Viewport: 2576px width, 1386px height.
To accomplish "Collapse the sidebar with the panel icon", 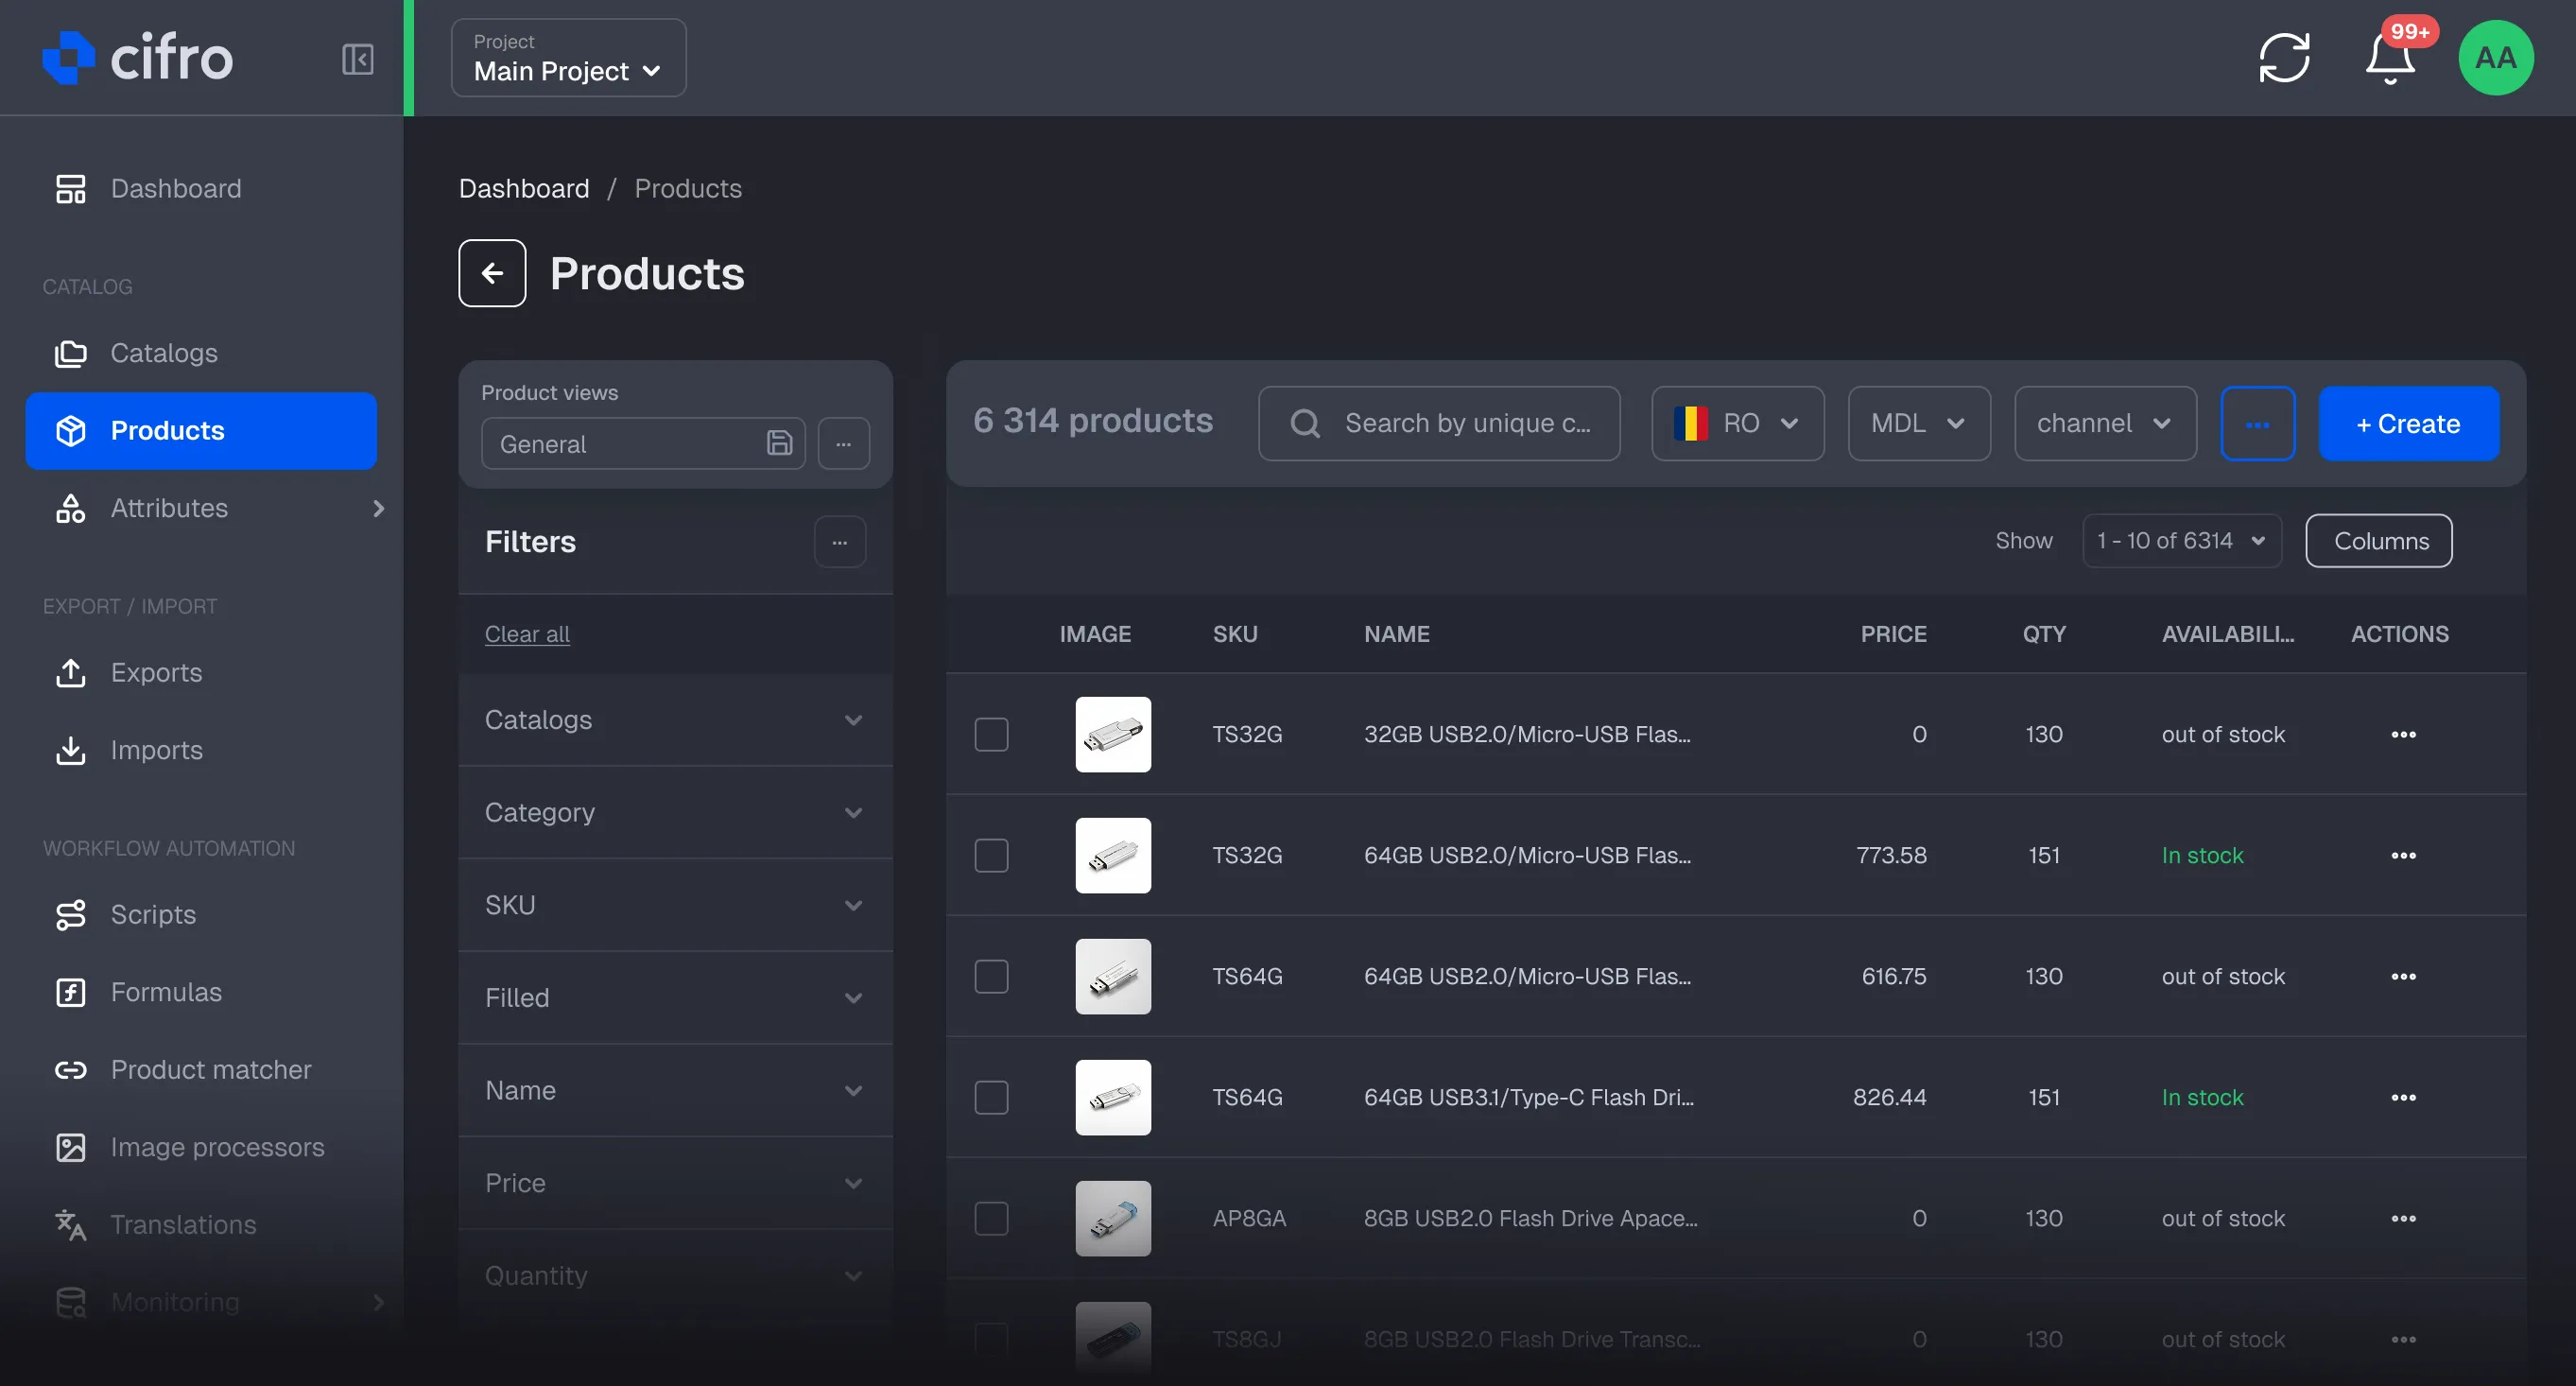I will [357, 58].
